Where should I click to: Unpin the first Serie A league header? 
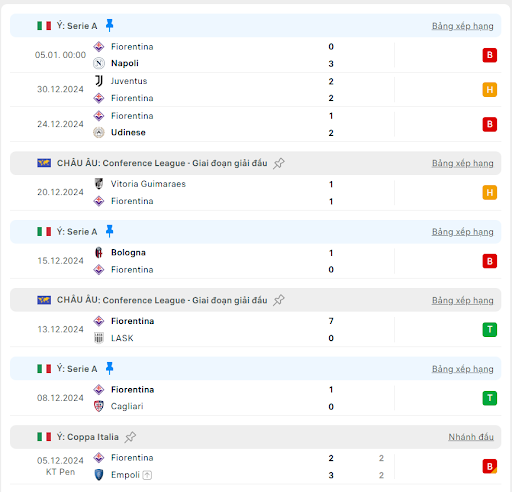click(109, 25)
